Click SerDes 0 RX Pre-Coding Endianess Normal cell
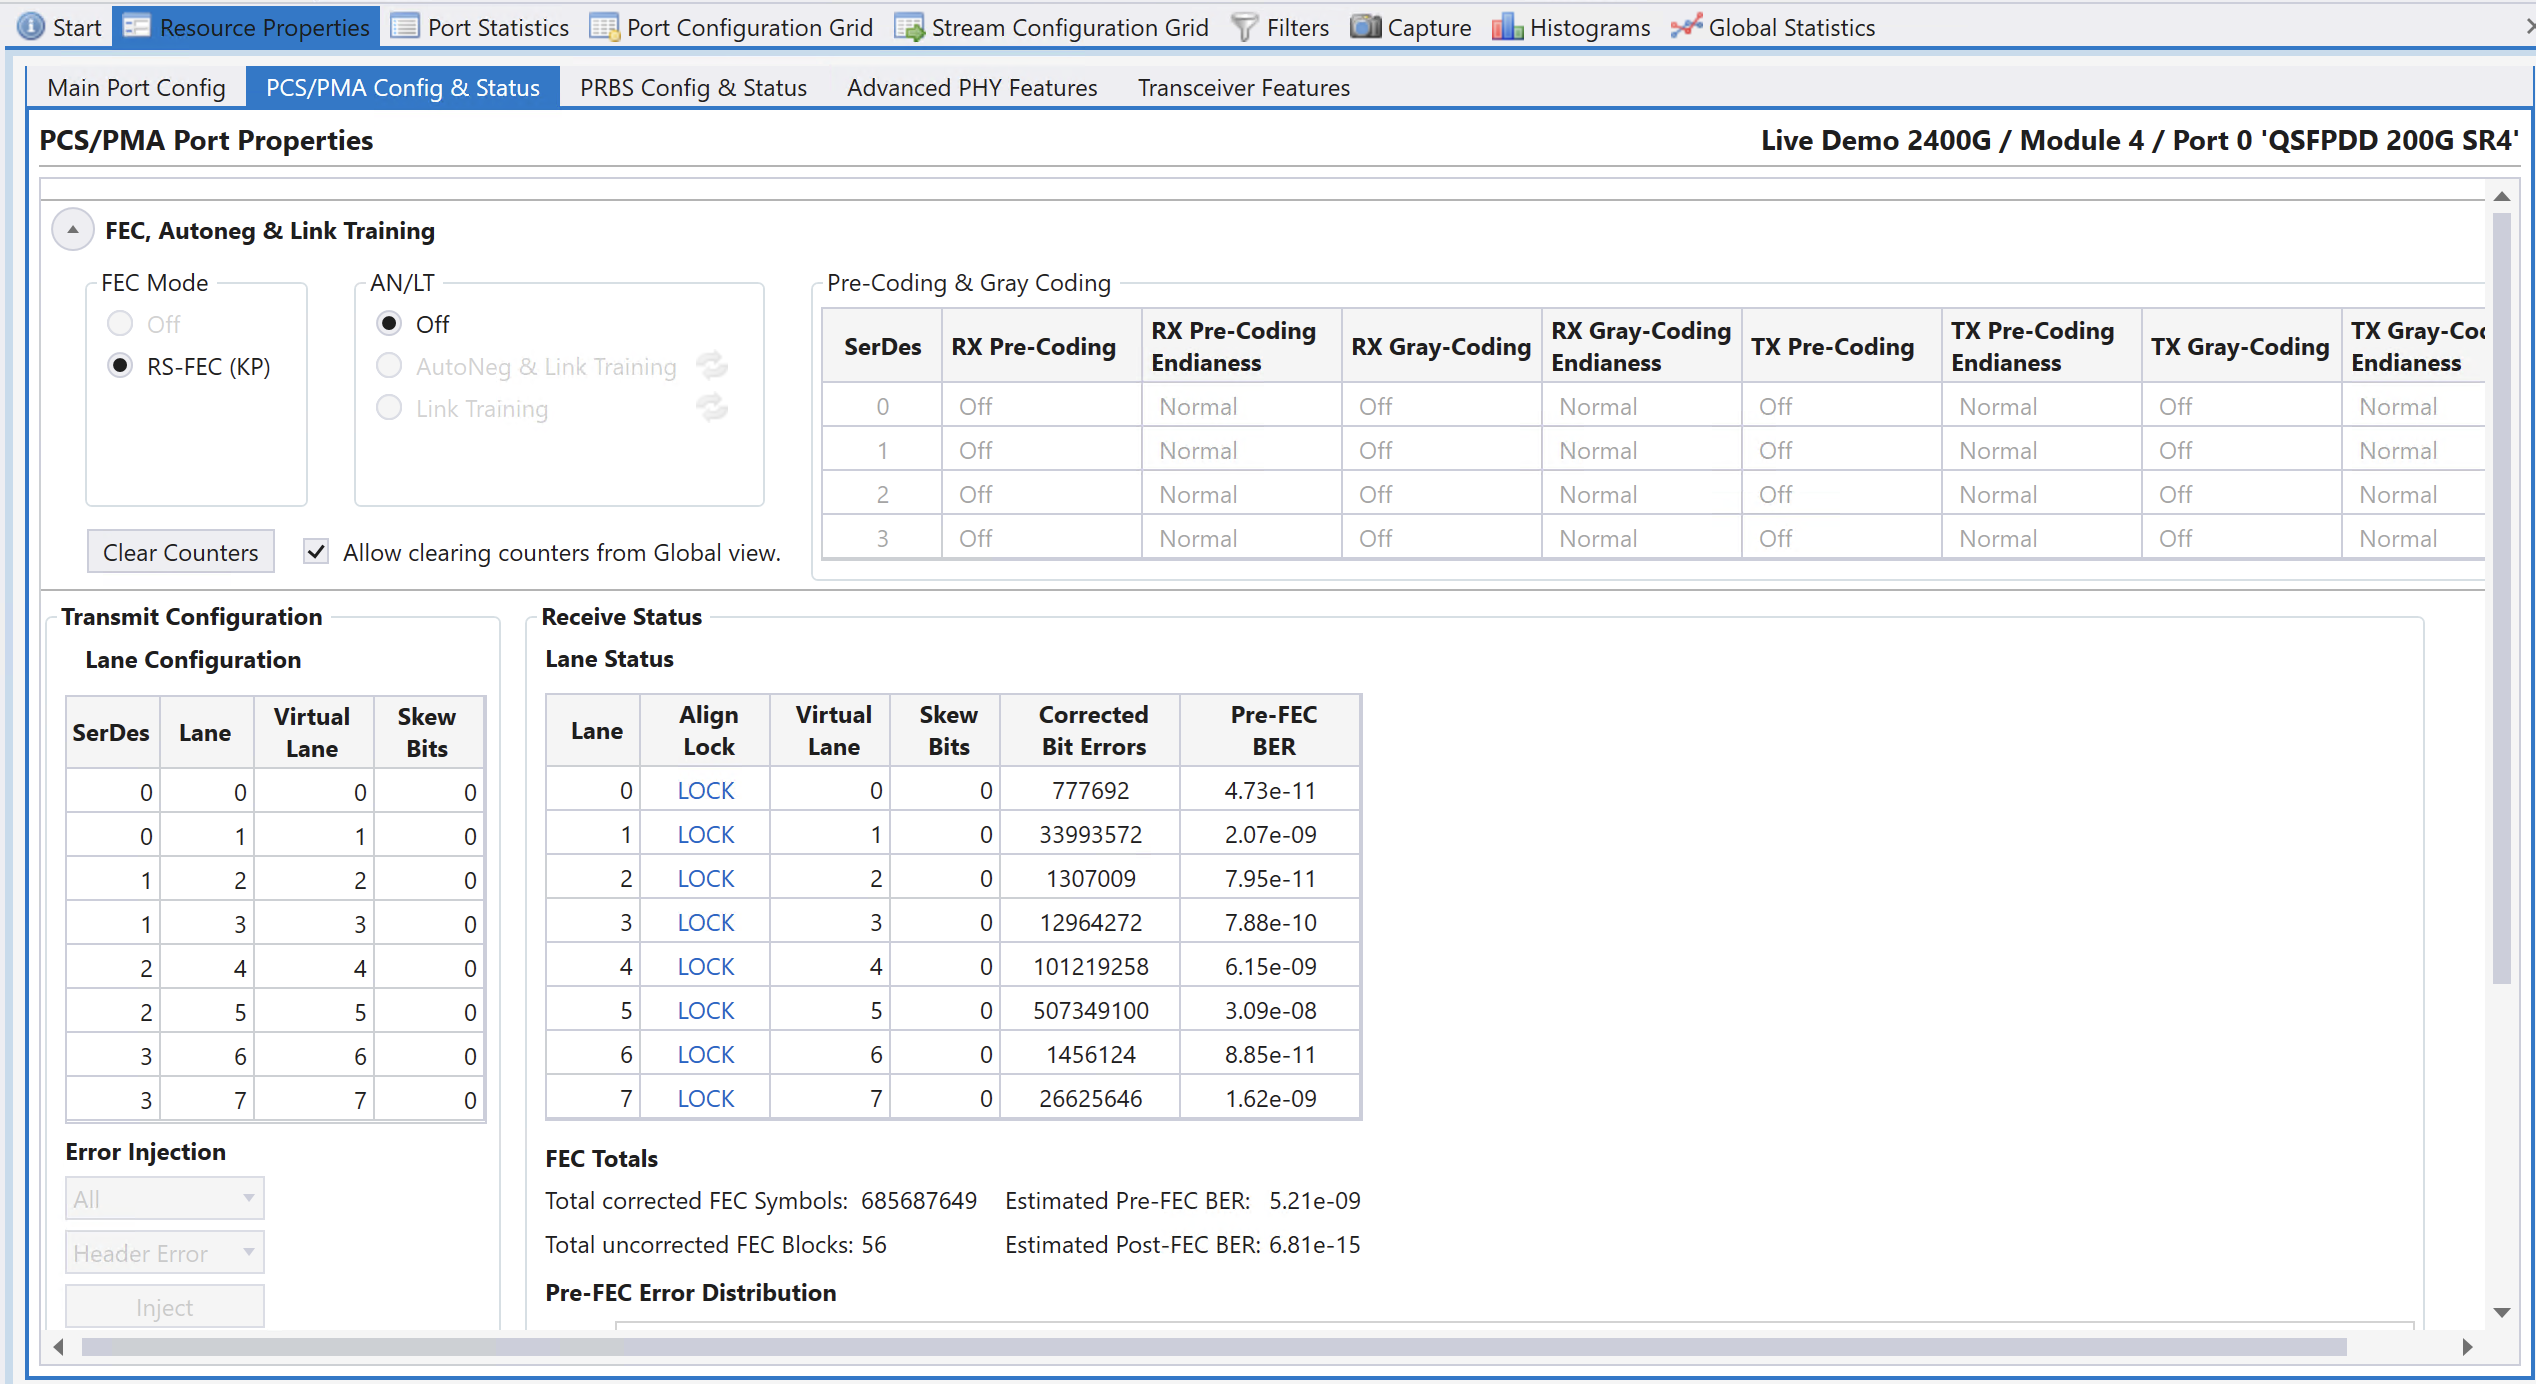Image resolution: width=2536 pixels, height=1384 pixels. [x=1241, y=406]
